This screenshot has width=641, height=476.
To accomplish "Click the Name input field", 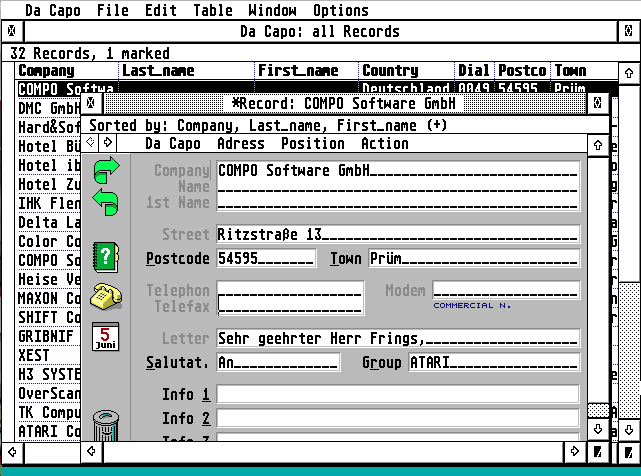I will pyautogui.click(x=398, y=186).
